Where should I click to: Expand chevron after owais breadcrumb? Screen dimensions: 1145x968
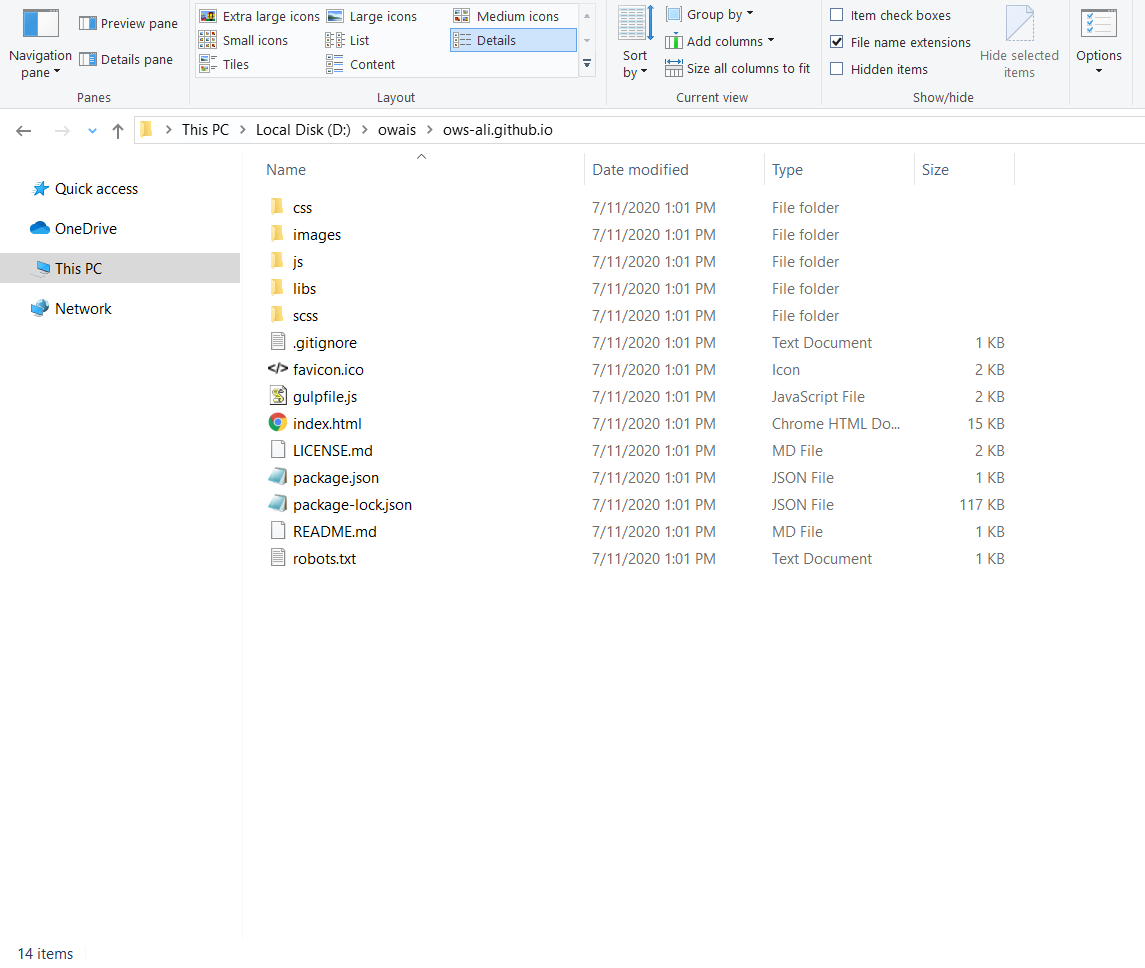tap(429, 130)
